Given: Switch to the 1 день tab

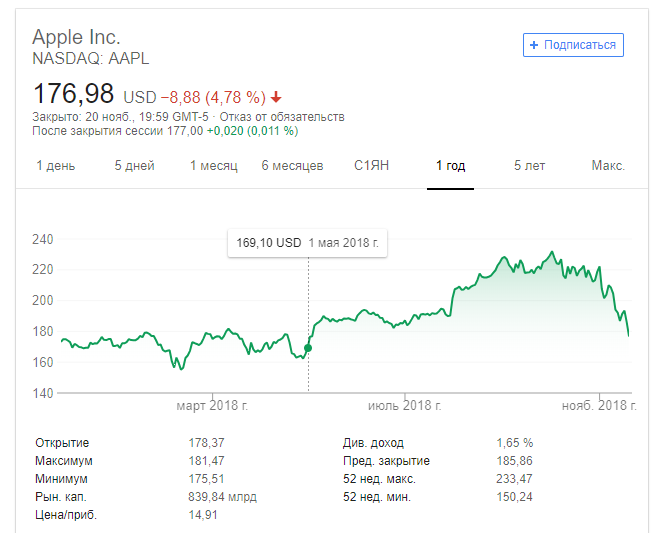Looking at the screenshot, I should pyautogui.click(x=55, y=166).
